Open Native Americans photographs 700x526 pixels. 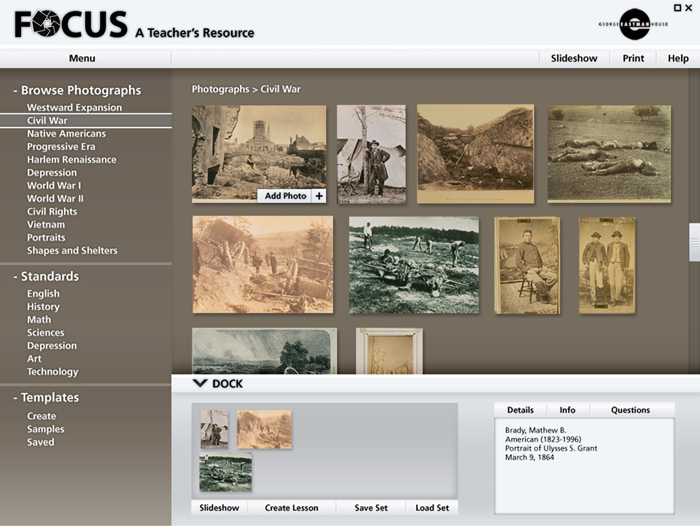(x=67, y=134)
